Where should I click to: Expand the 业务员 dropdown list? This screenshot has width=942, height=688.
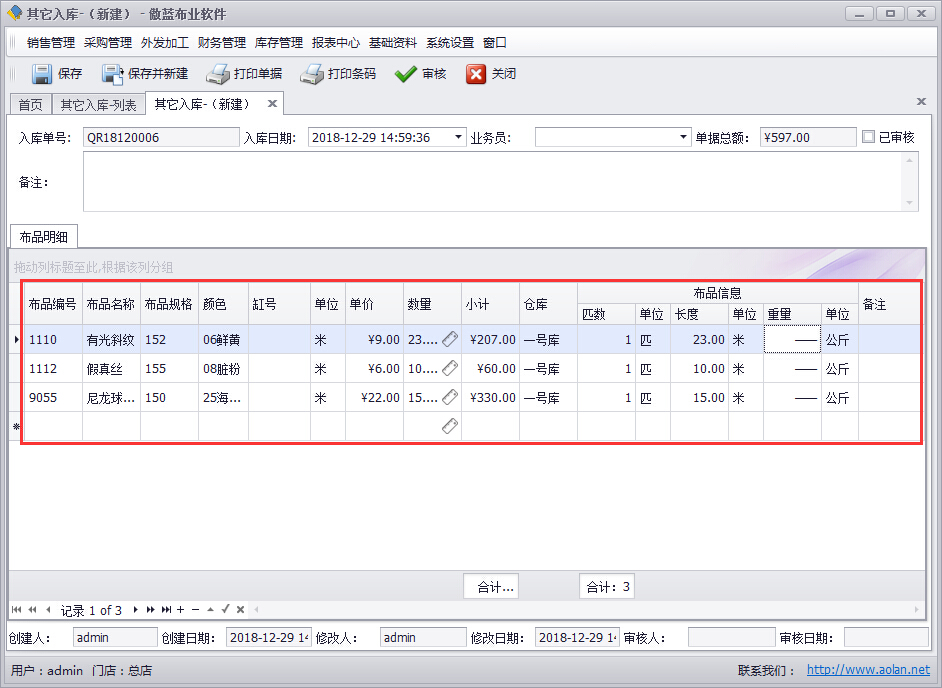point(684,137)
